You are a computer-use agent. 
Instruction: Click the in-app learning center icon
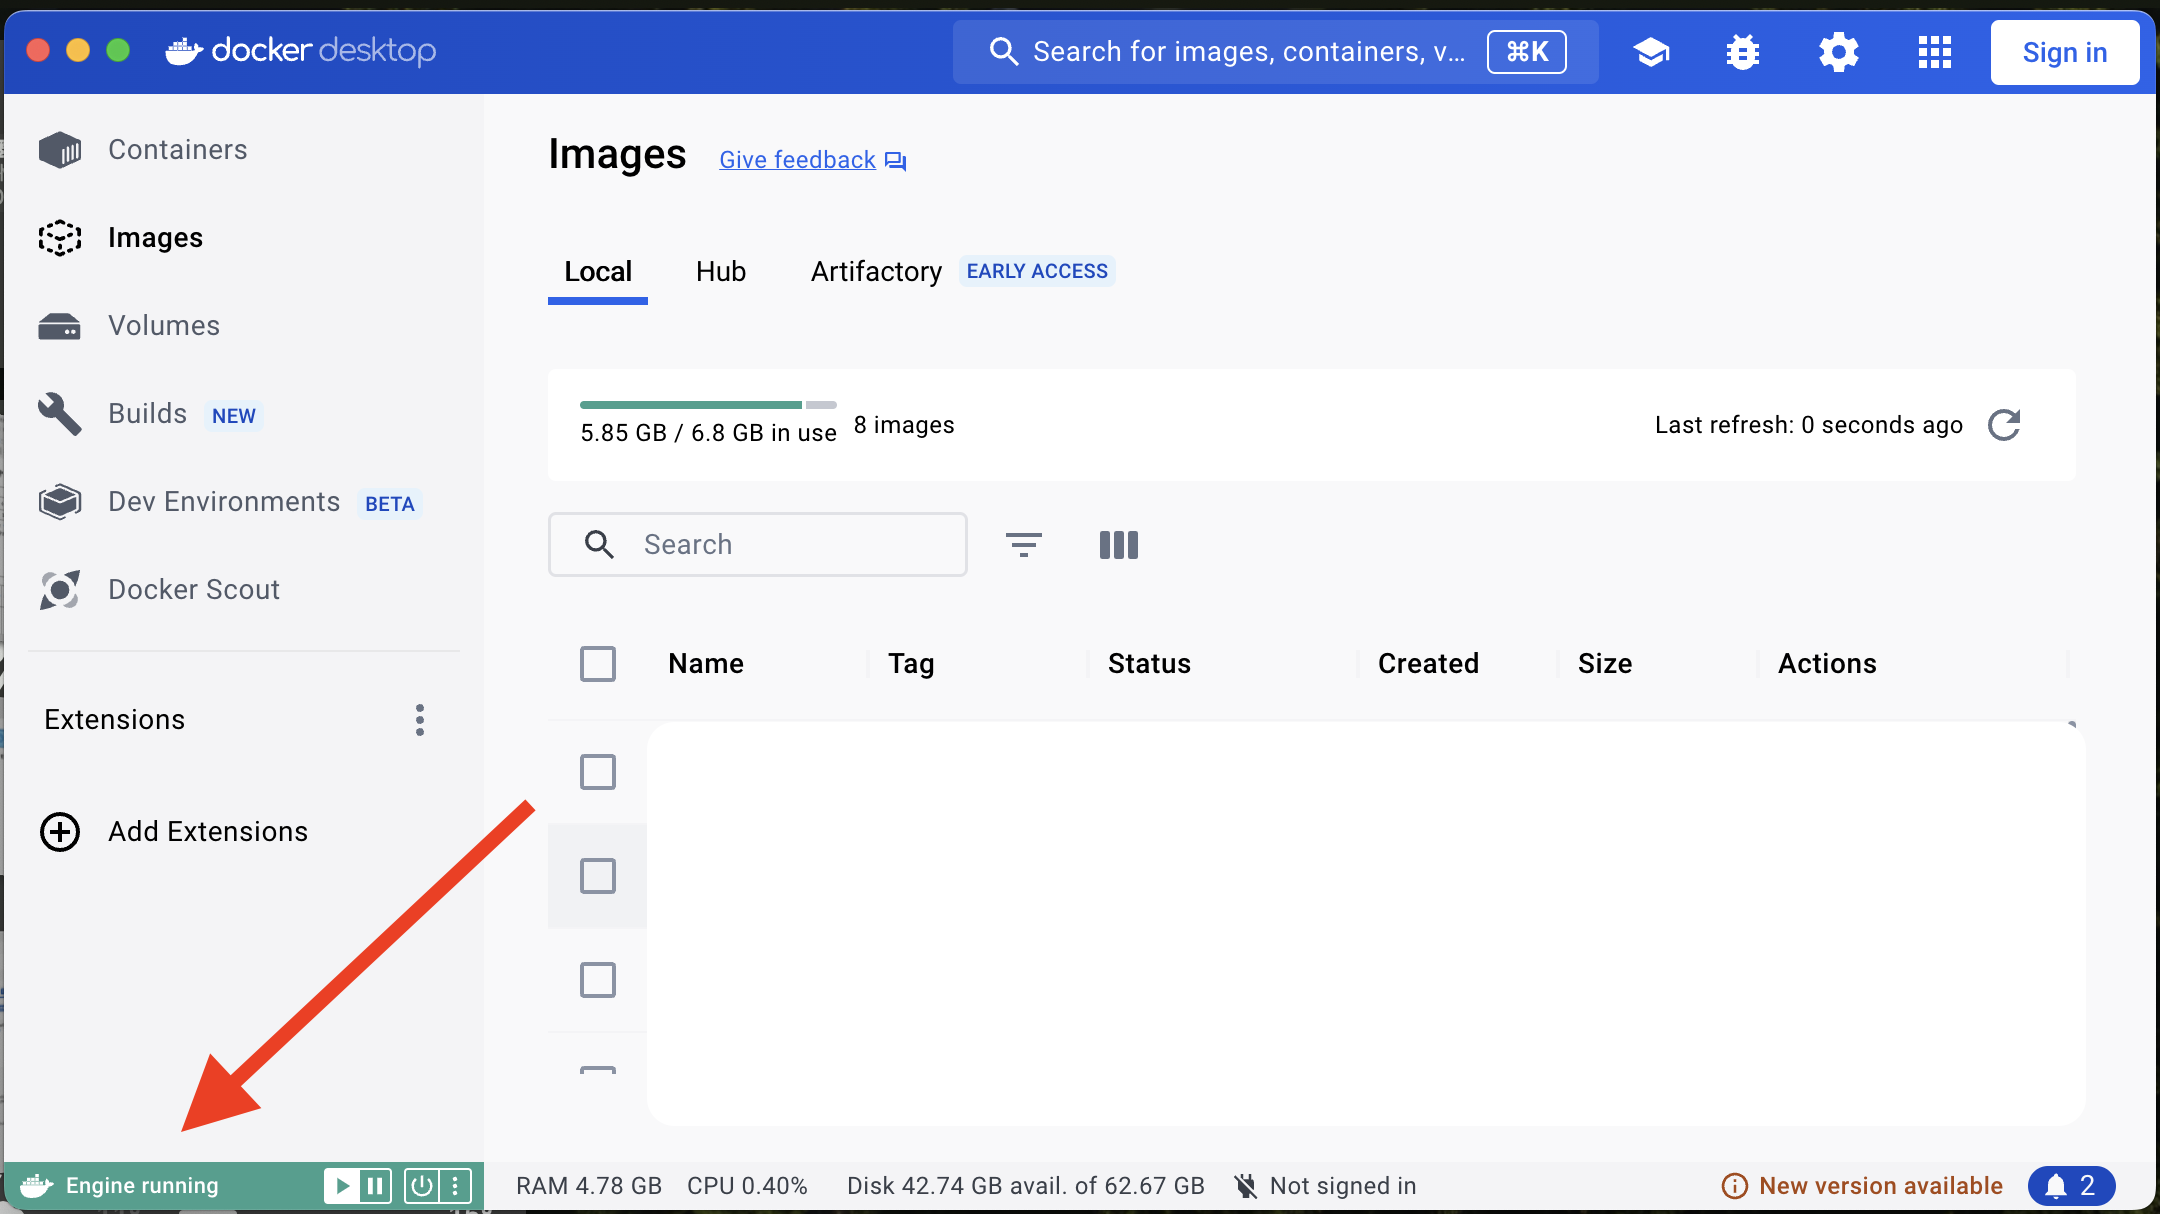pos(1651,52)
